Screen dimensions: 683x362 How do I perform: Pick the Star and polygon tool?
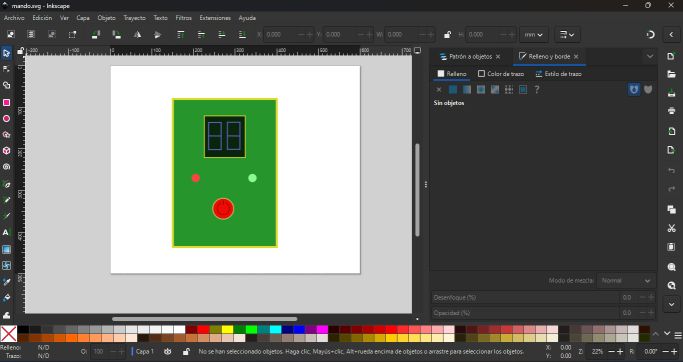point(6,135)
